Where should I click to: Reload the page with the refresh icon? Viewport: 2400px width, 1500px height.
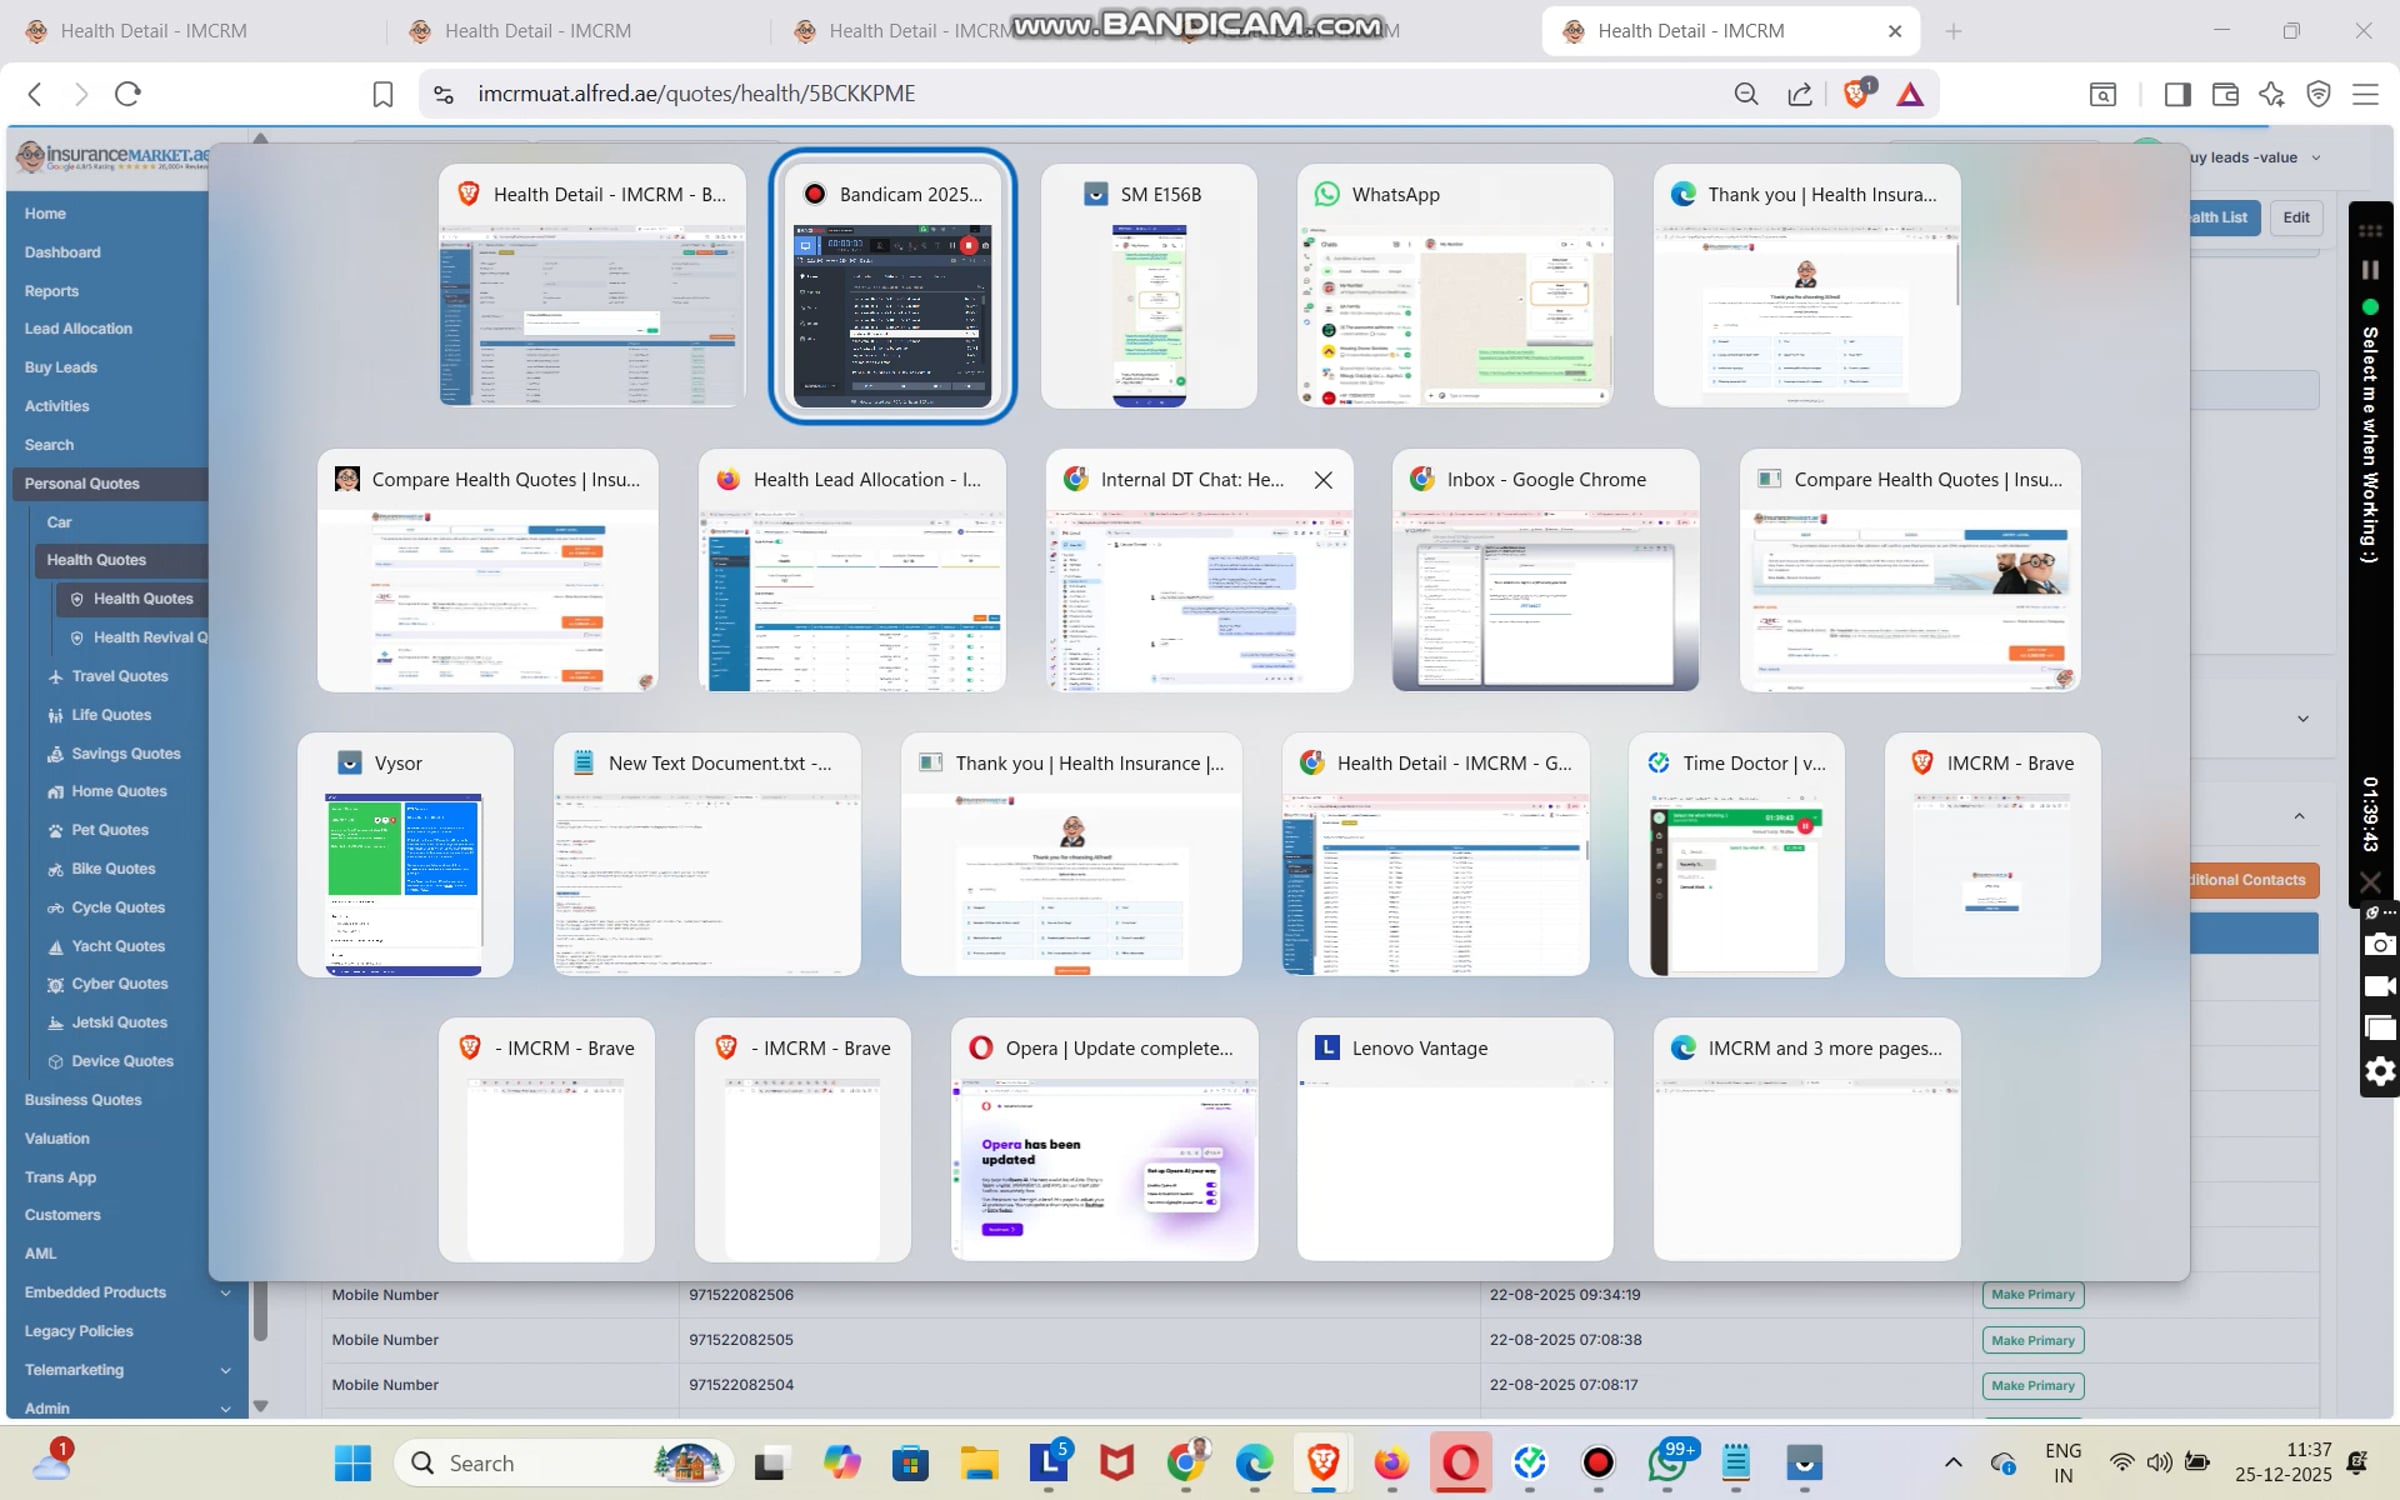pyautogui.click(x=128, y=94)
